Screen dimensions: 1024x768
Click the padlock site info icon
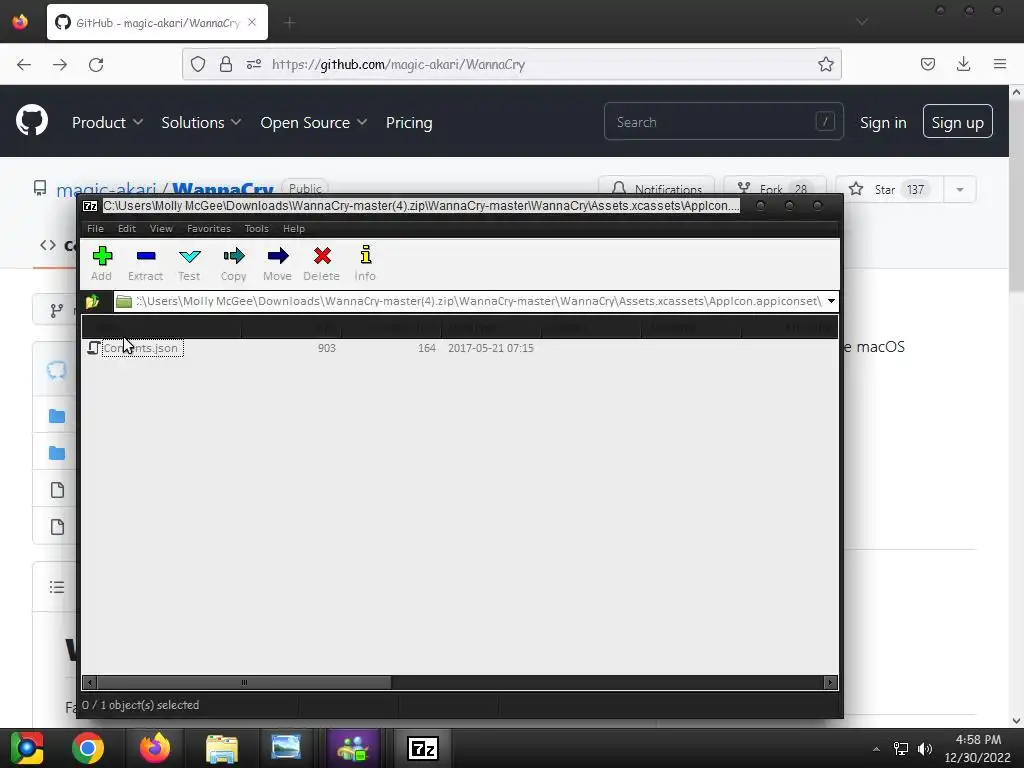[x=226, y=64]
